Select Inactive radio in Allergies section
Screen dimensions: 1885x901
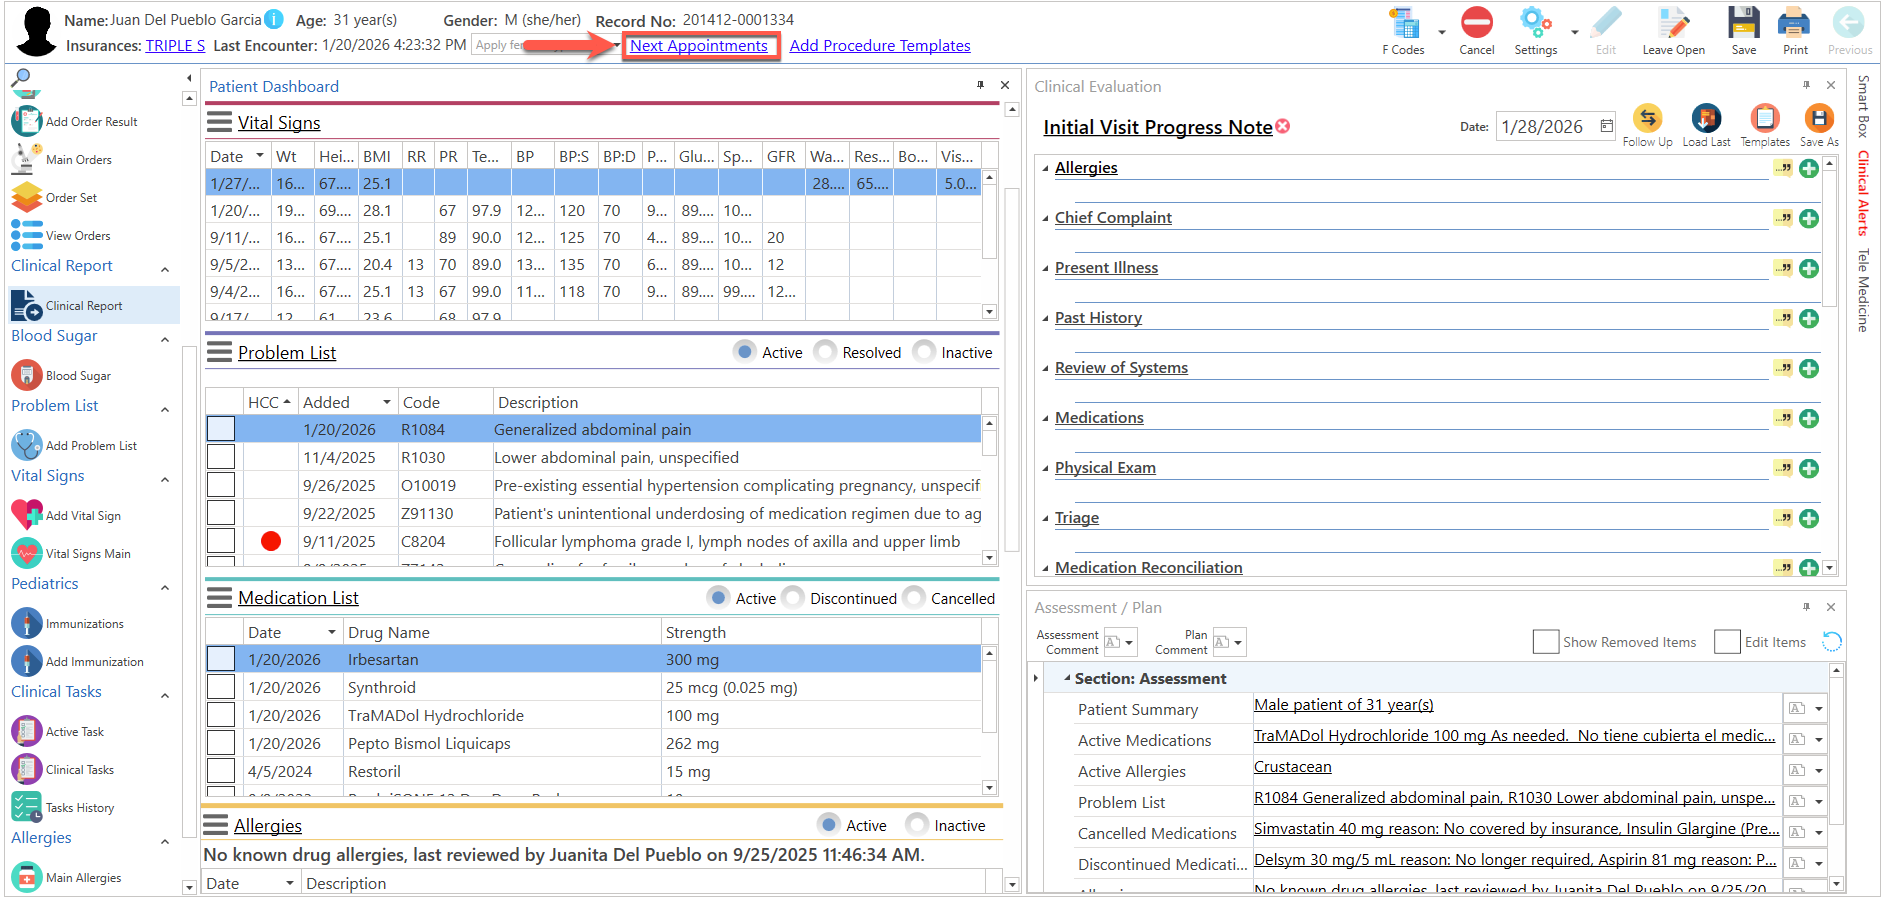click(917, 825)
